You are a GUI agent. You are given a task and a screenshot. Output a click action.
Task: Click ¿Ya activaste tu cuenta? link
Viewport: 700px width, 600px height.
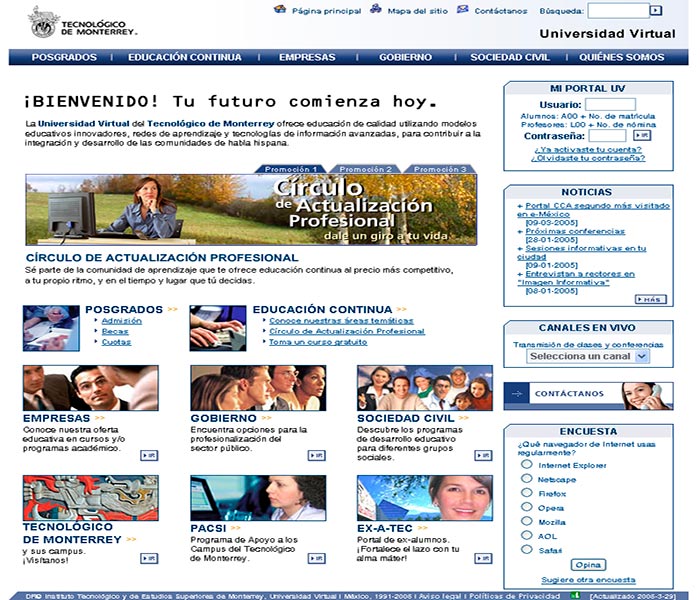point(588,150)
